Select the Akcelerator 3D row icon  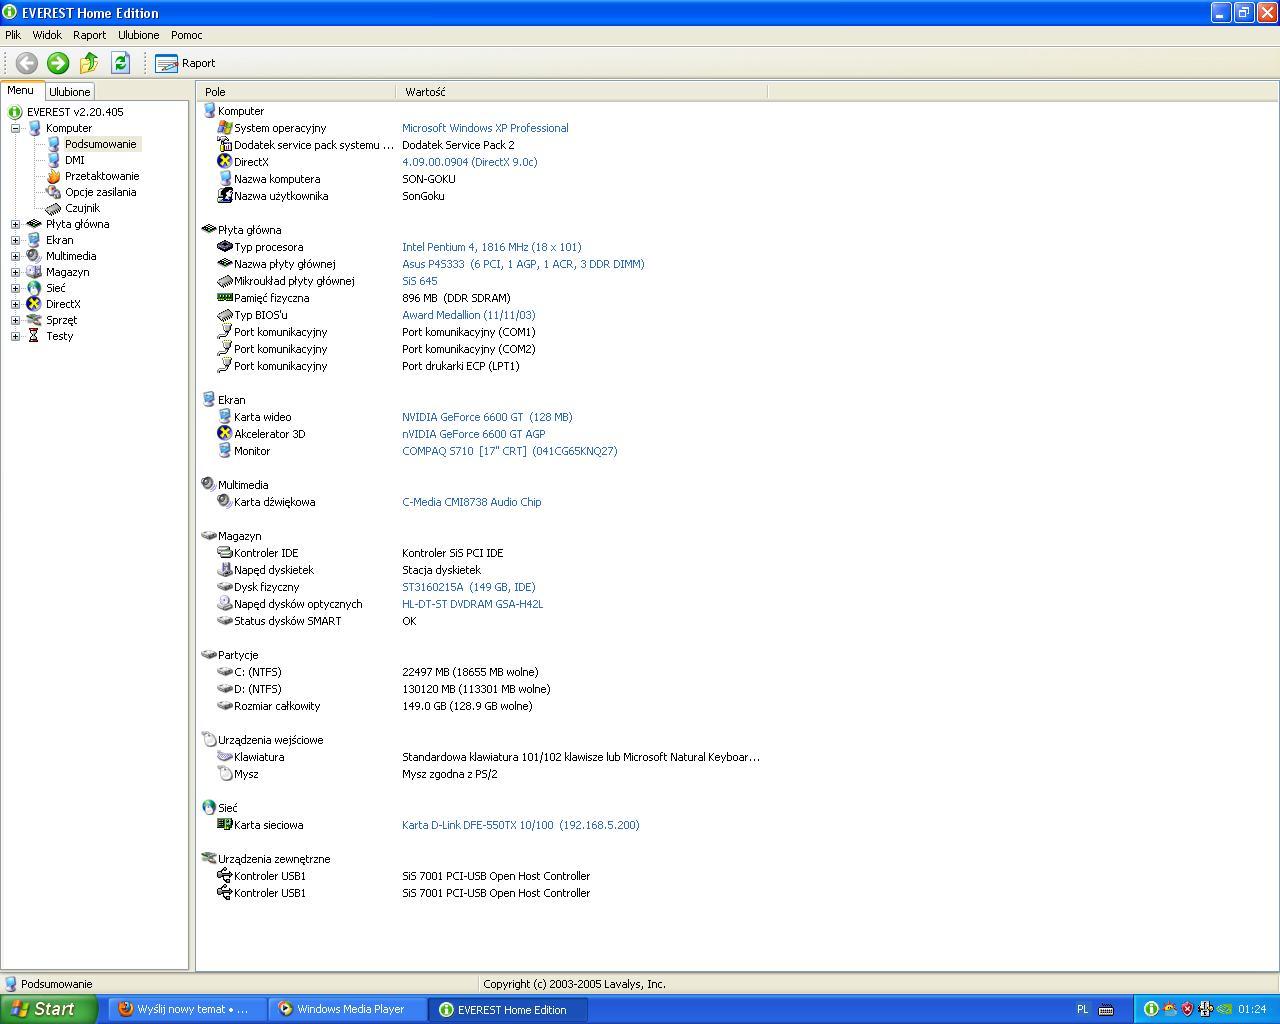[x=225, y=434]
